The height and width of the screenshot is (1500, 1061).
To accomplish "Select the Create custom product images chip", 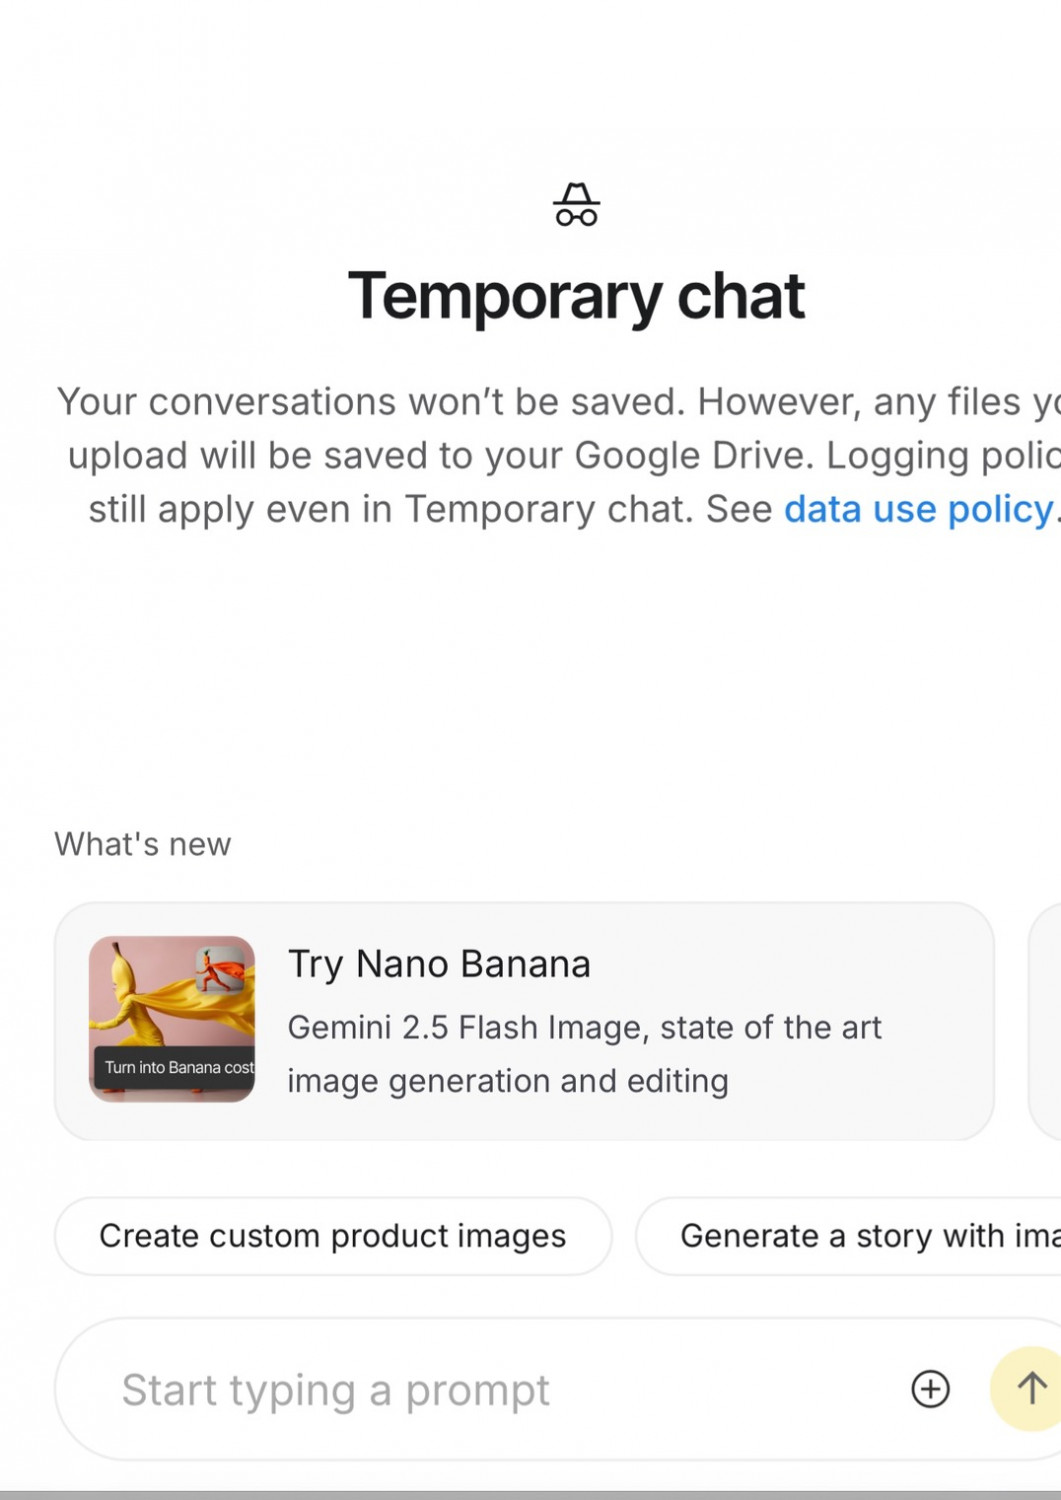I will click(x=333, y=1236).
